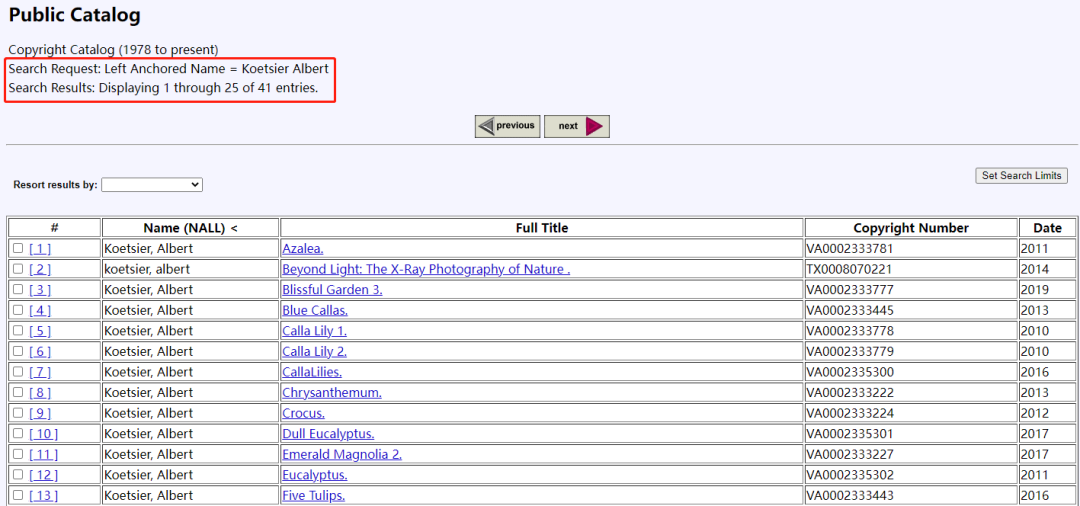Open record link [ 5 ]
This screenshot has width=1080, height=506.
click(x=40, y=331)
